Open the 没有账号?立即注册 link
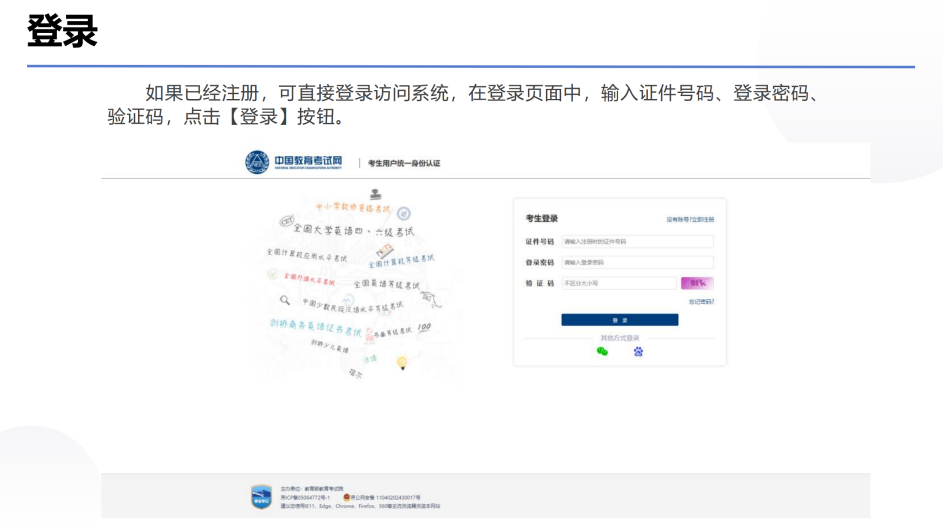 coord(690,219)
